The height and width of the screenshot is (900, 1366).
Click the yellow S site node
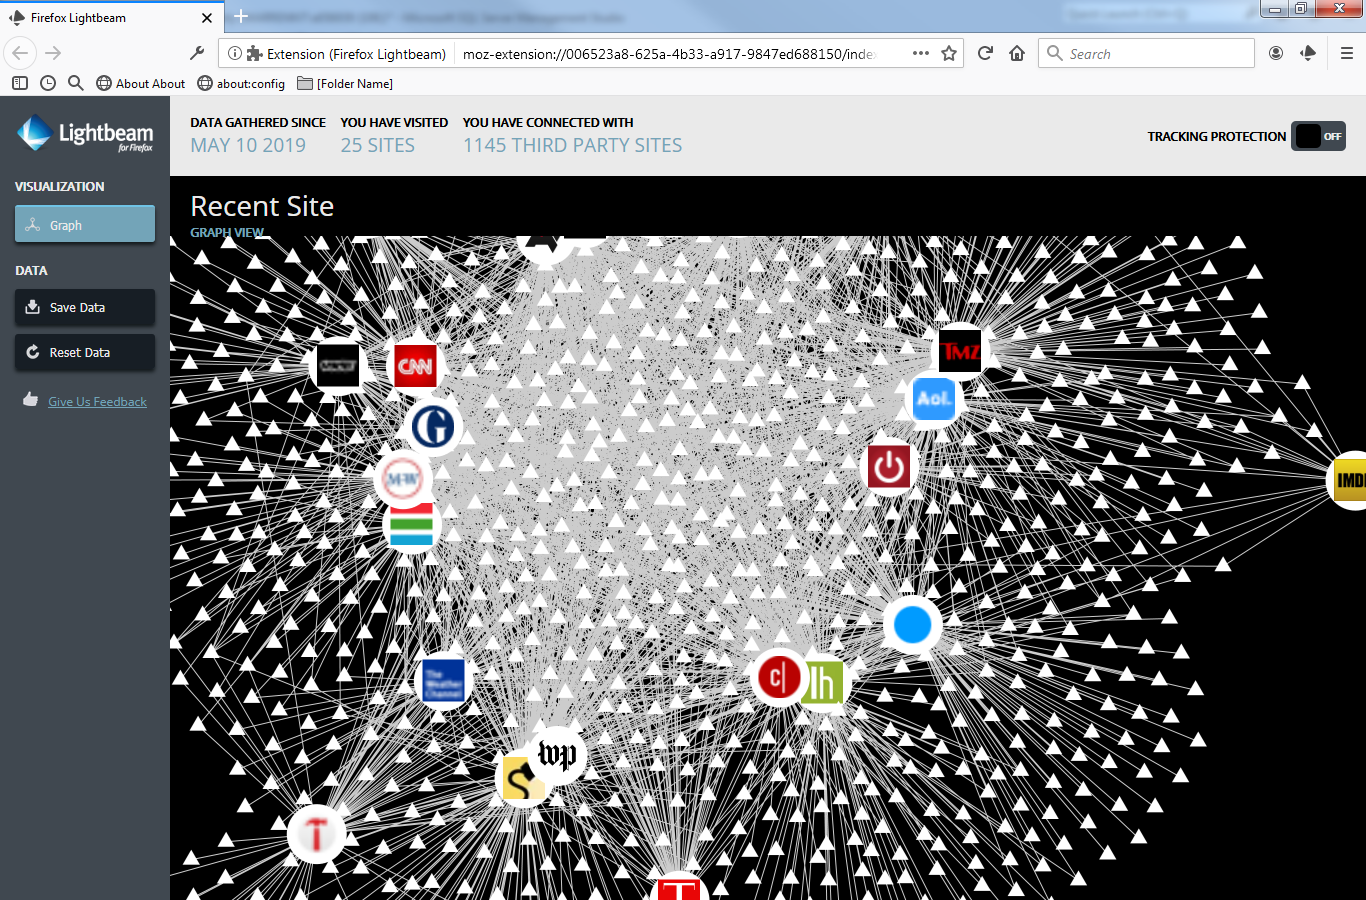521,780
